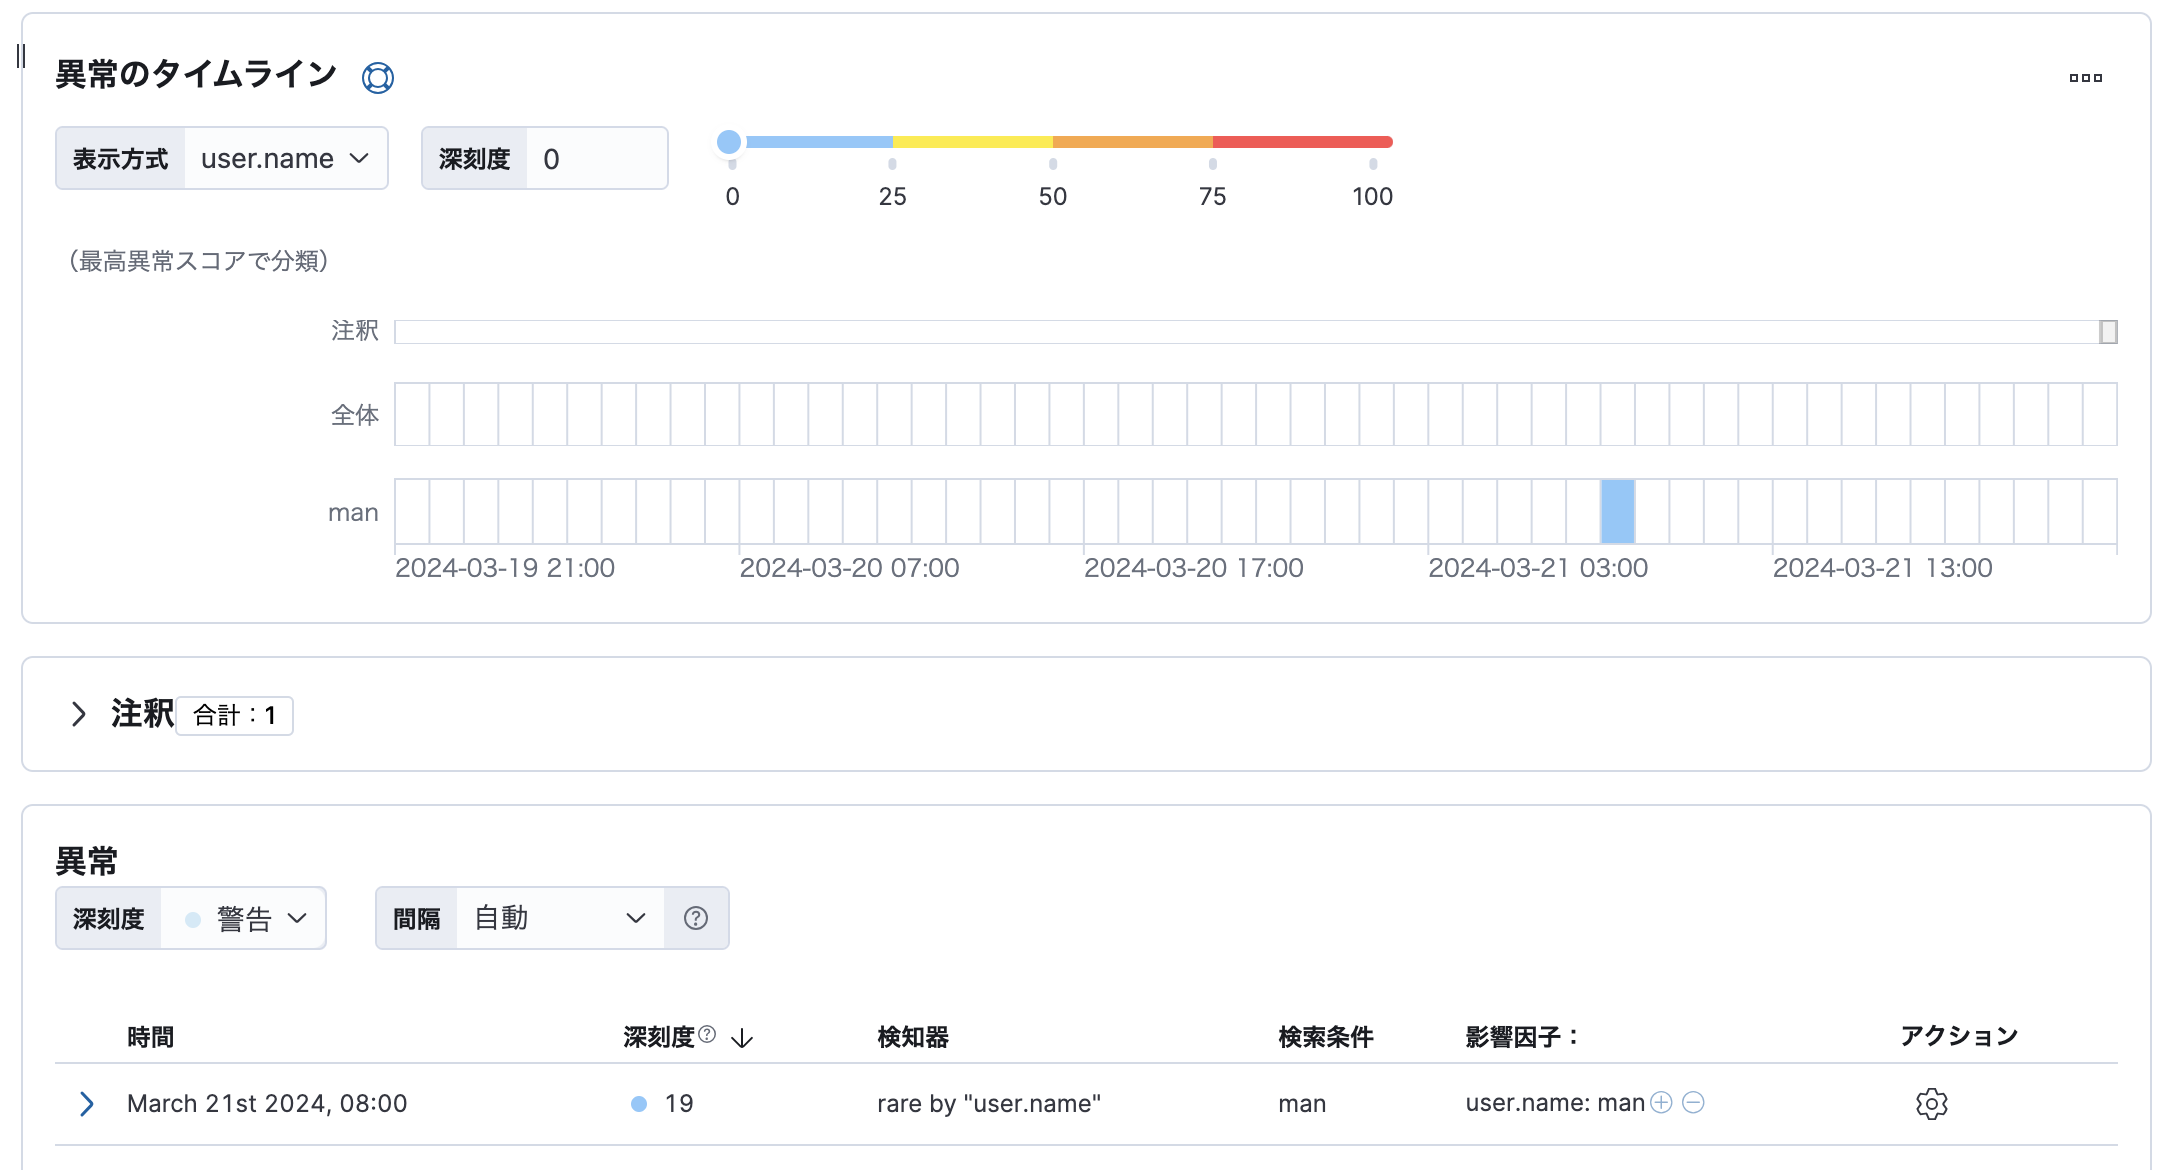The height and width of the screenshot is (1170, 2162).
Task: Open the 間隔 自動 interval dropdown
Action: 559,918
